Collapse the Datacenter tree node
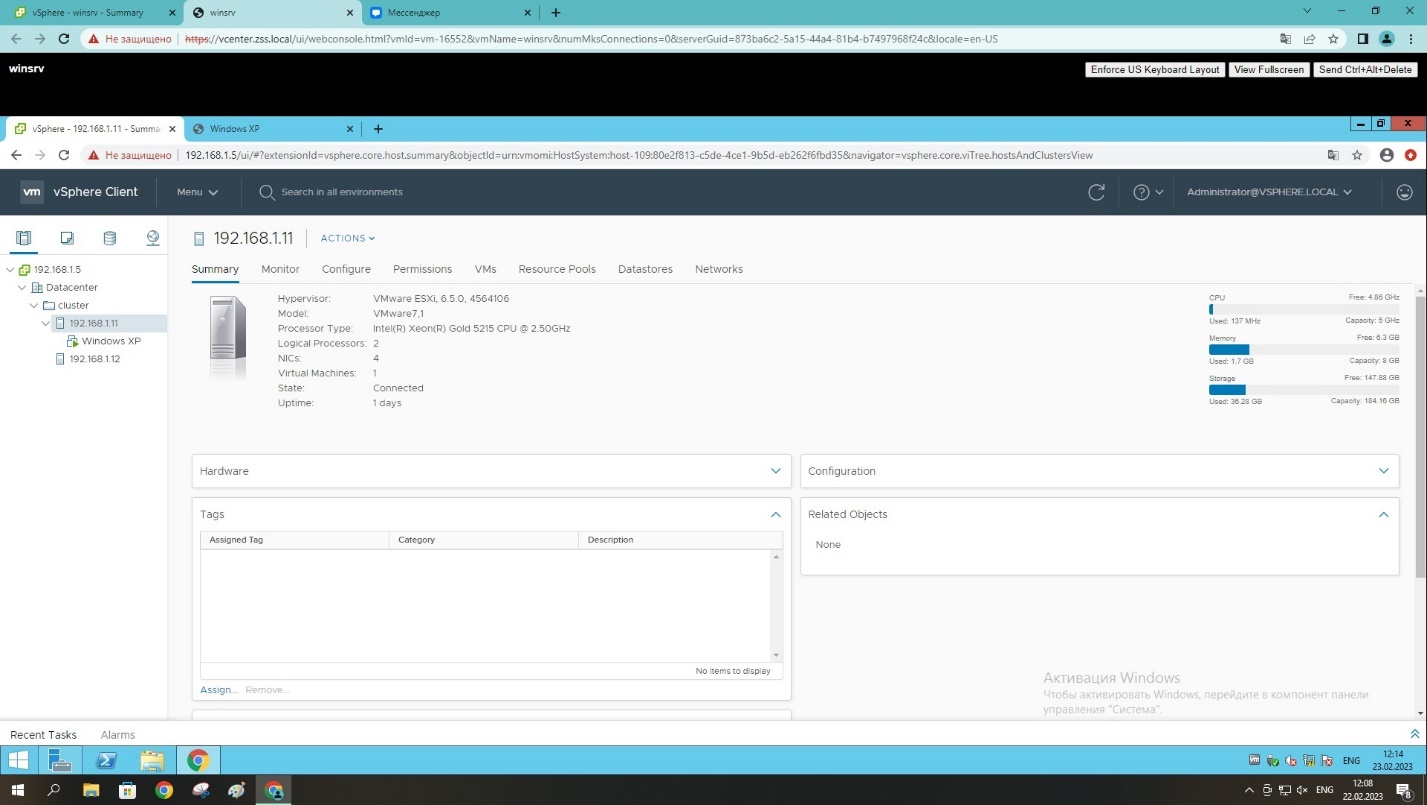 (x=22, y=288)
